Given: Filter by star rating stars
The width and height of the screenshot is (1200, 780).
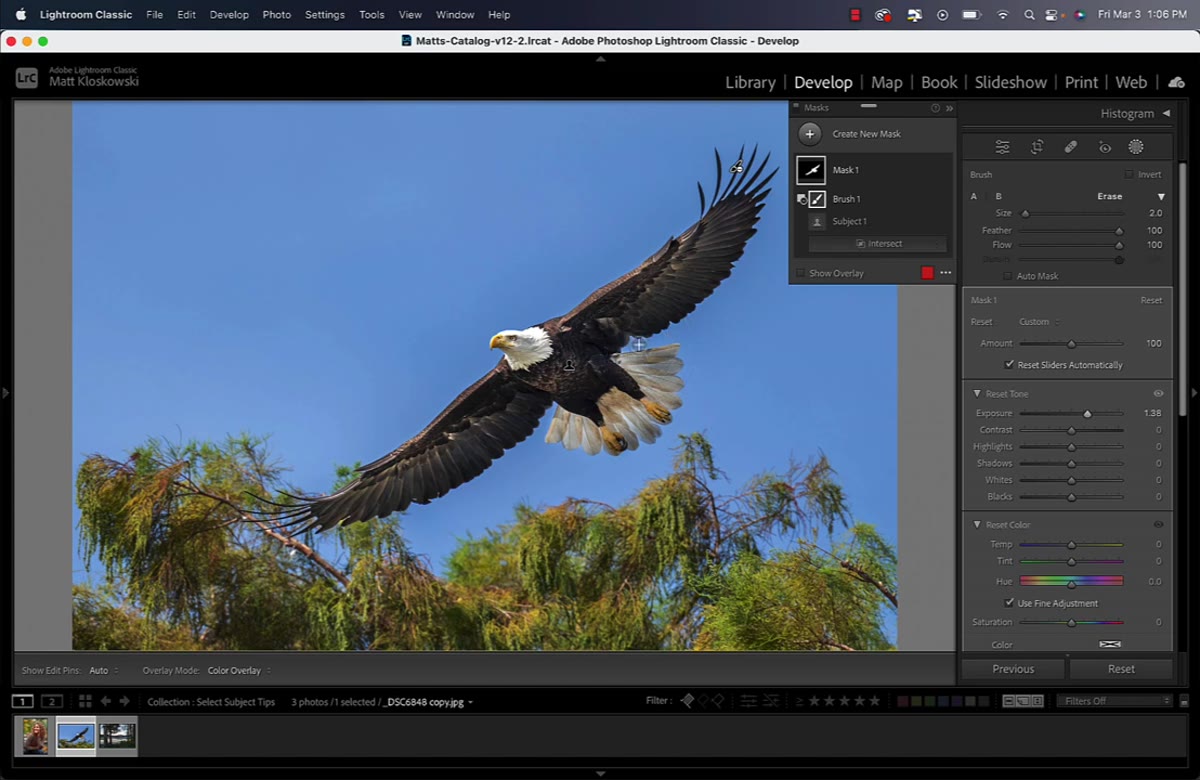Looking at the screenshot, I should (x=845, y=701).
